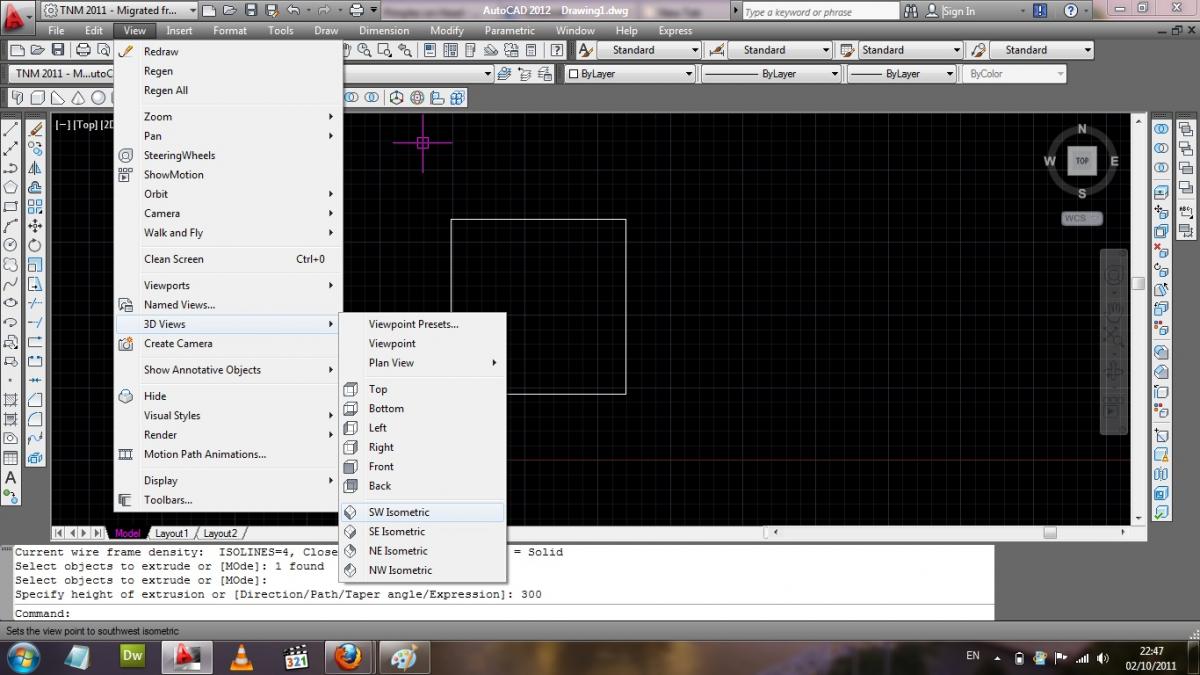Click the Multileader Style icon
The height and width of the screenshot is (675, 1200).
point(978,50)
